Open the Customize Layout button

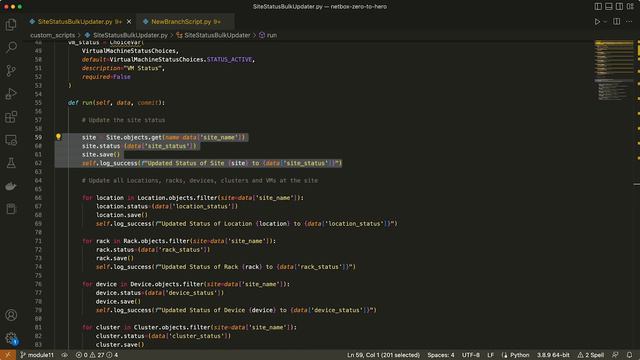(630, 7)
